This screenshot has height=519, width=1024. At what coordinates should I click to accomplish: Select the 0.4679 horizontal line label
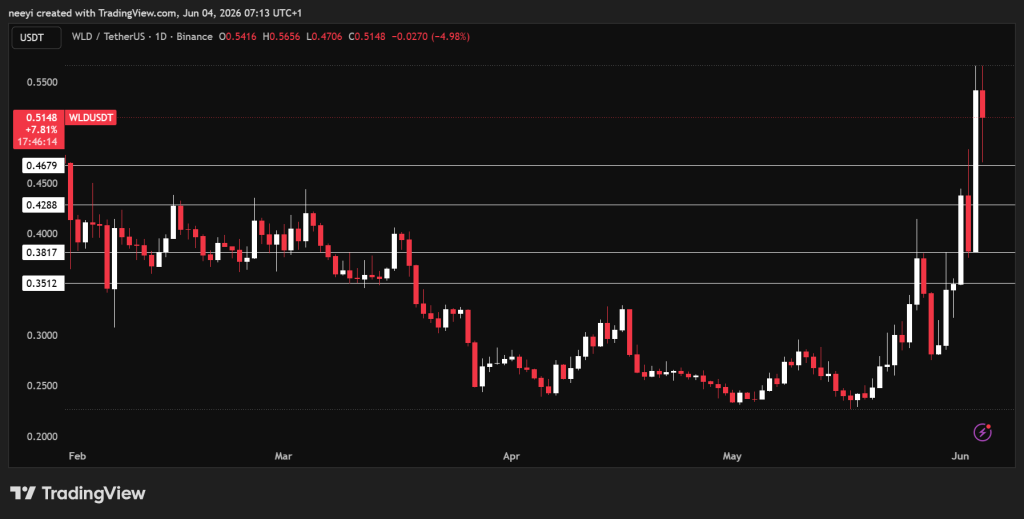43,166
